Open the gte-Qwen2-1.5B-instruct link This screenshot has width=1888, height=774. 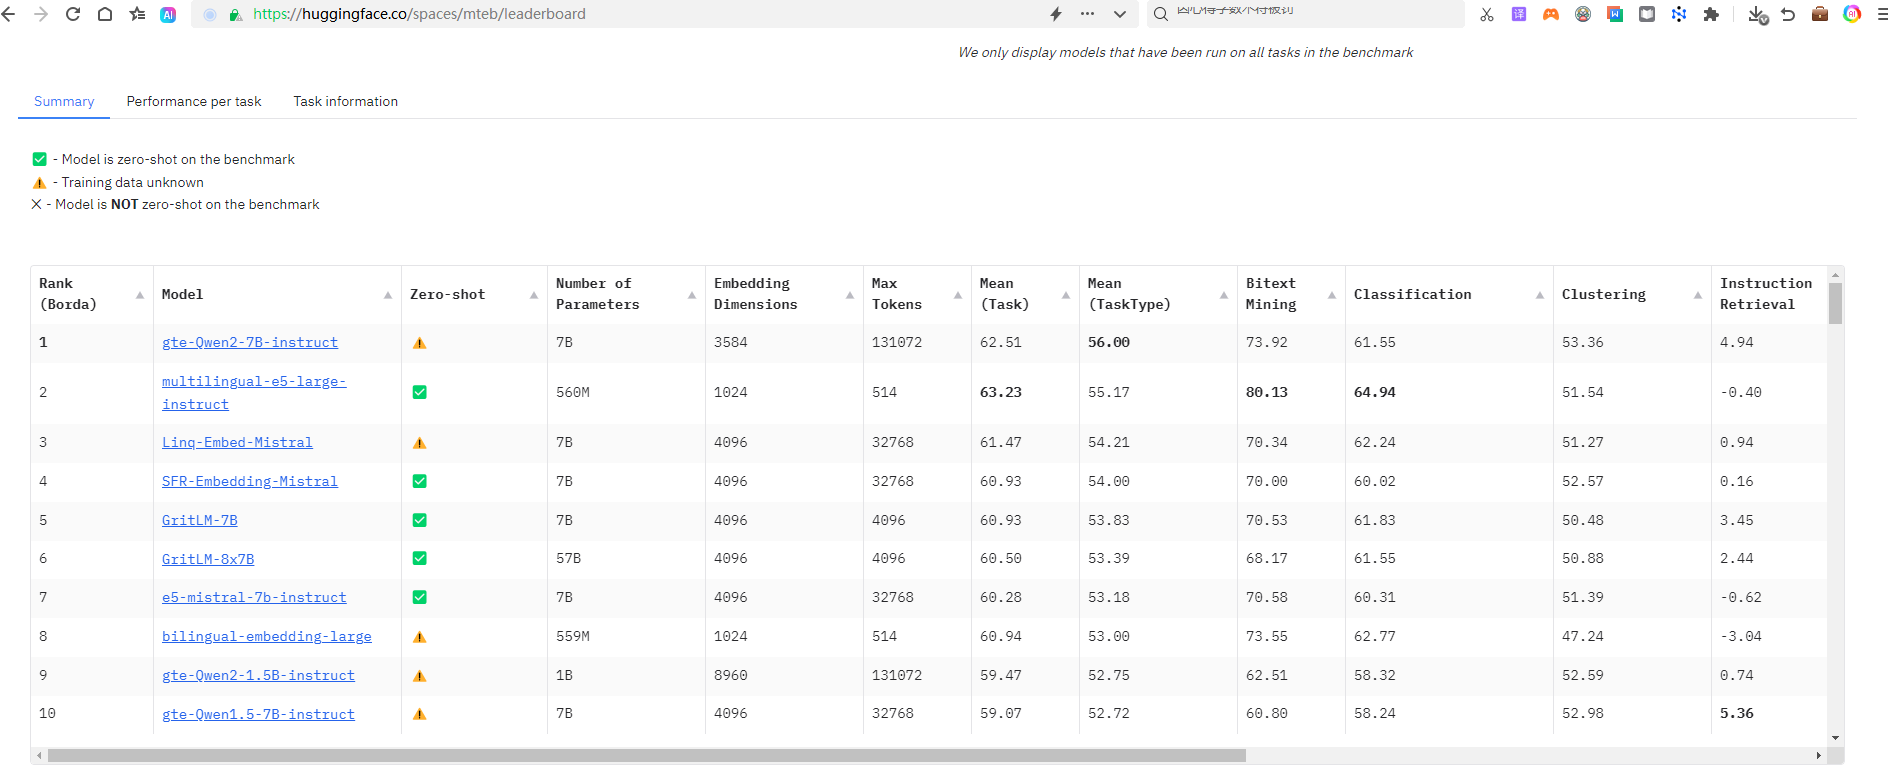click(258, 675)
